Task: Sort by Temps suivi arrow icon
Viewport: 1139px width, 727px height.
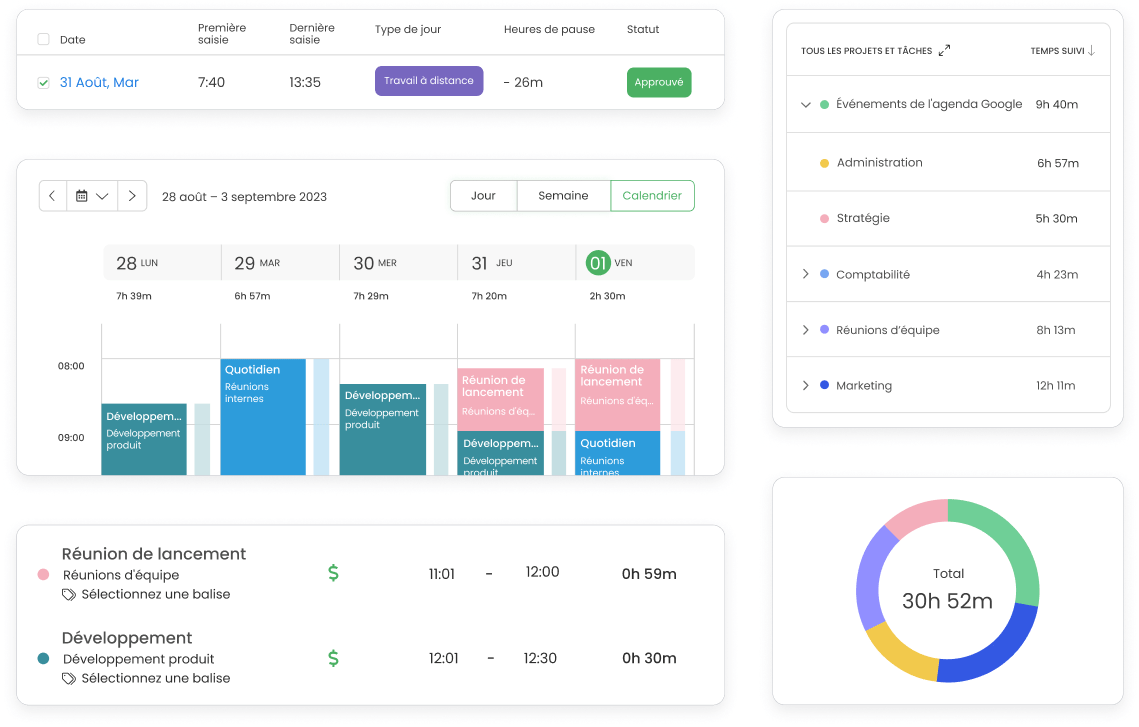Action: (x=1091, y=50)
